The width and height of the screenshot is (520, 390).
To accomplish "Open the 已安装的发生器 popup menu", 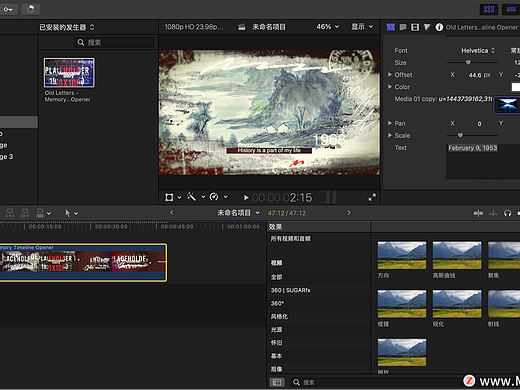I will (x=67, y=27).
